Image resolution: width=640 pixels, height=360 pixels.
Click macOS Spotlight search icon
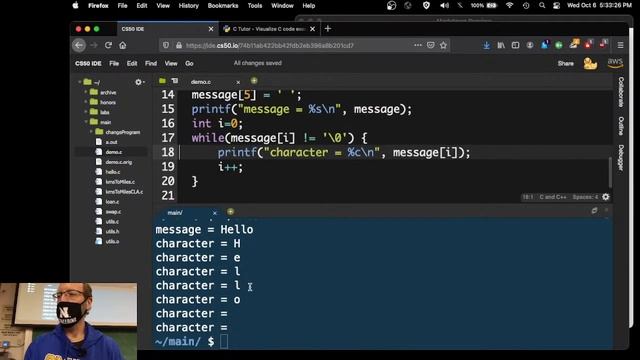point(542,6)
